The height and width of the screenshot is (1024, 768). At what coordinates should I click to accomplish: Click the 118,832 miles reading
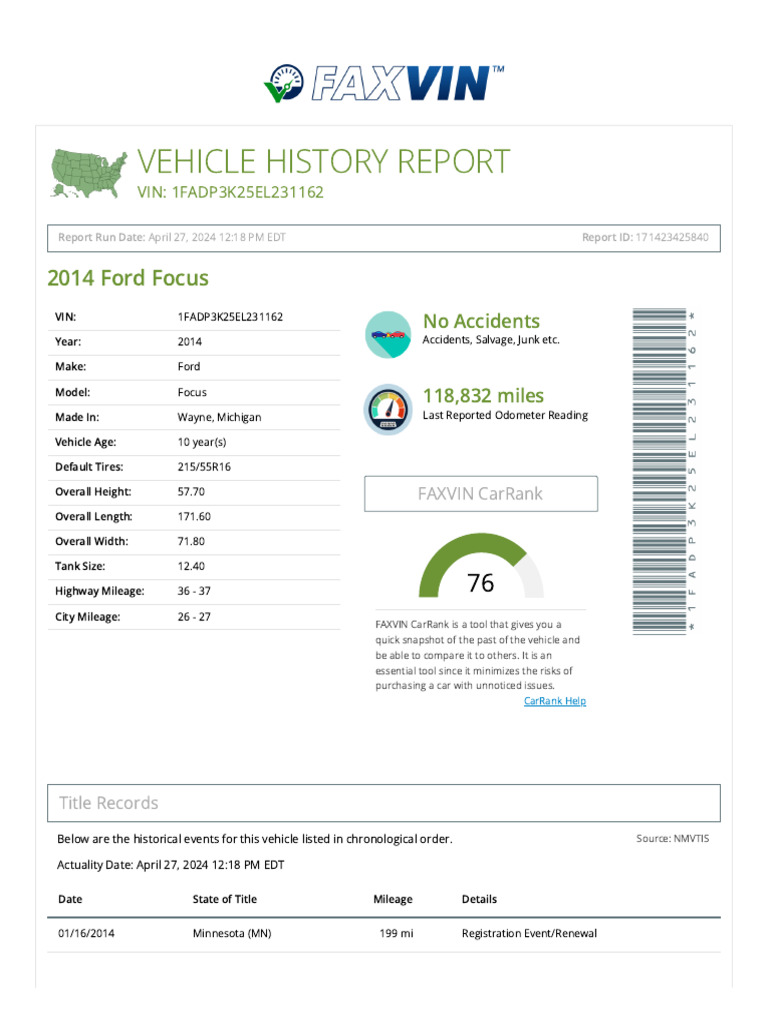pos(483,396)
